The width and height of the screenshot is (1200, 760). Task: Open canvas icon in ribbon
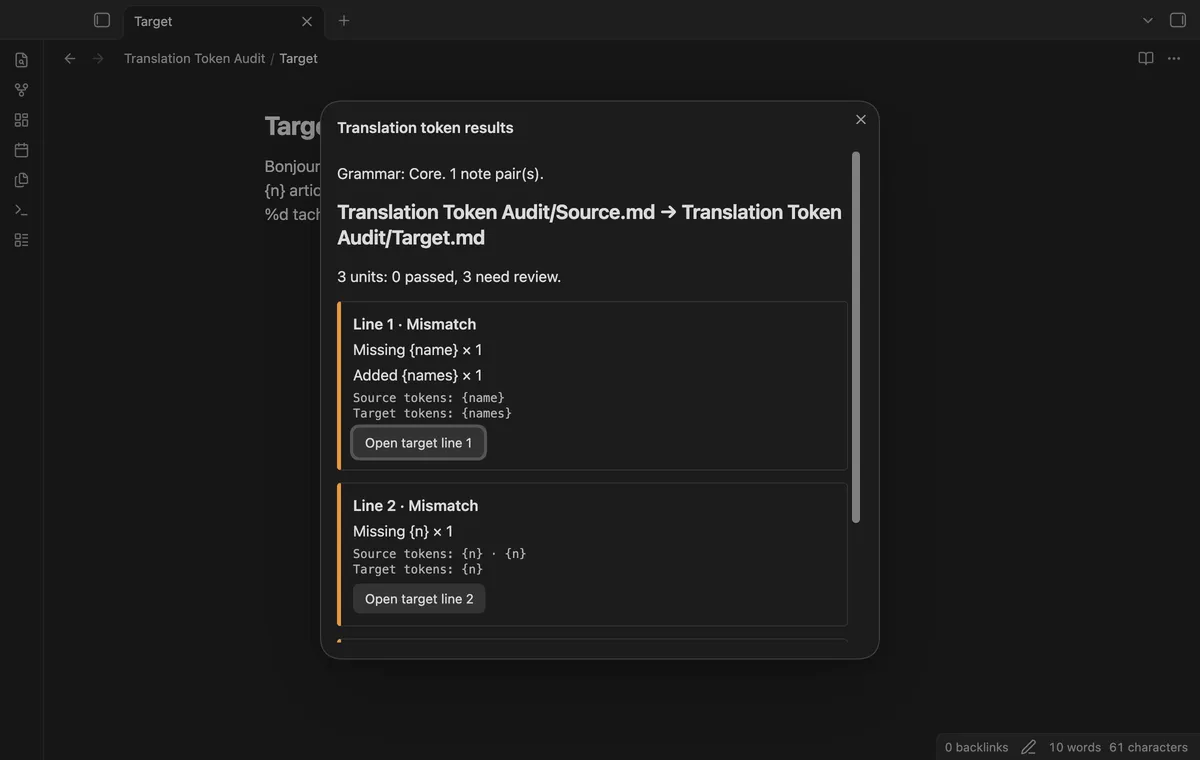[21, 120]
